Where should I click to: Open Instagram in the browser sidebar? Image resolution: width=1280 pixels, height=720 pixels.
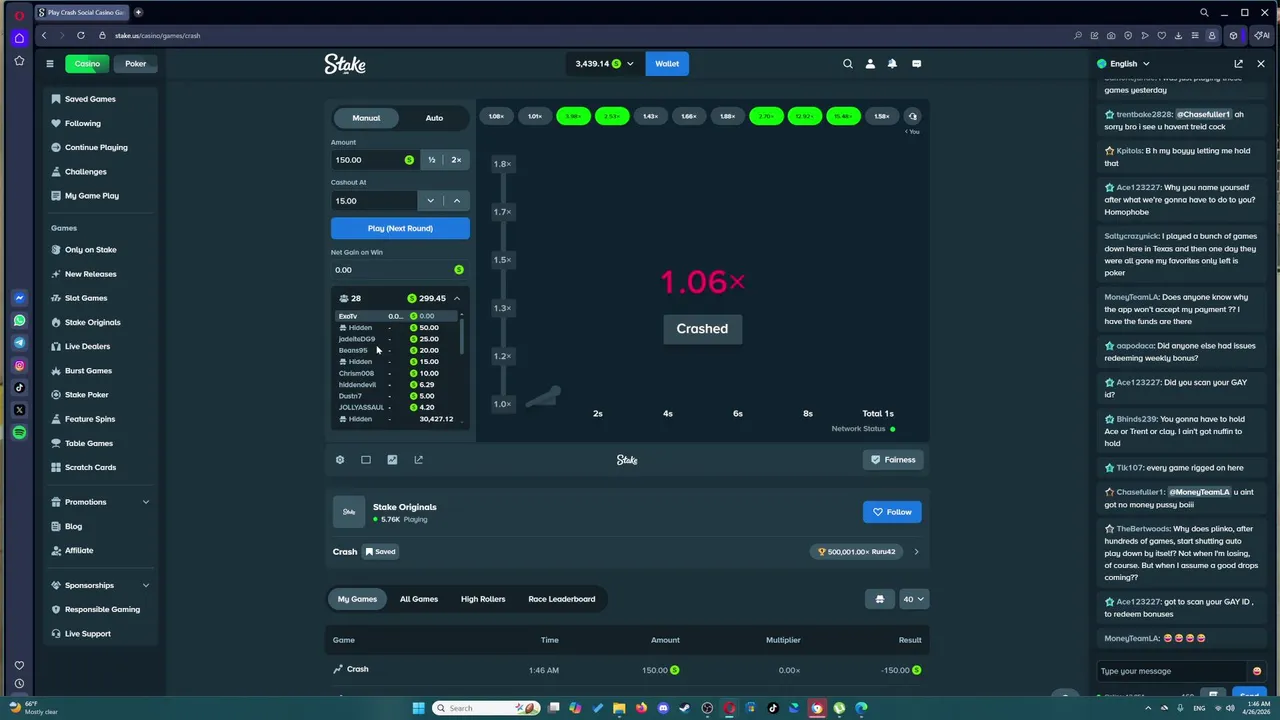(x=19, y=366)
